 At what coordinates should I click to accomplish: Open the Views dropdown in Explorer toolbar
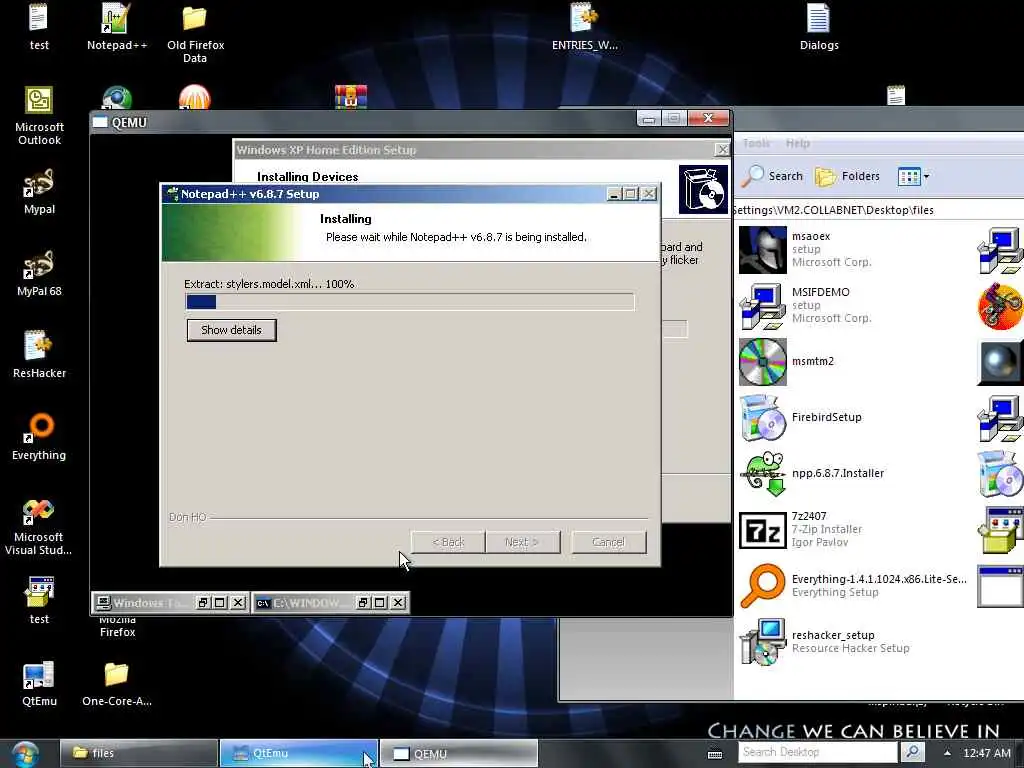pos(913,176)
